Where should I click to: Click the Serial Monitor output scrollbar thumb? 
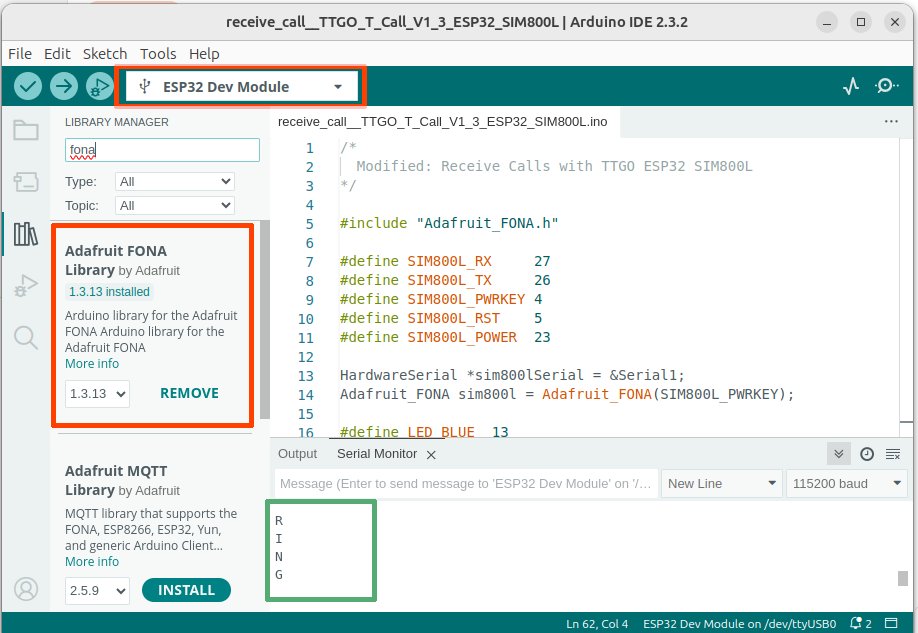click(903, 578)
